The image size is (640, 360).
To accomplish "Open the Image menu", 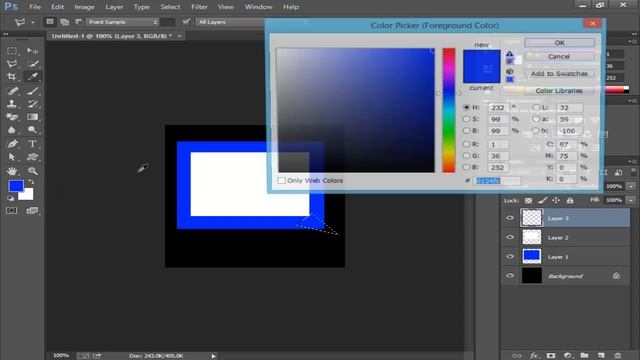I will pos(84,7).
